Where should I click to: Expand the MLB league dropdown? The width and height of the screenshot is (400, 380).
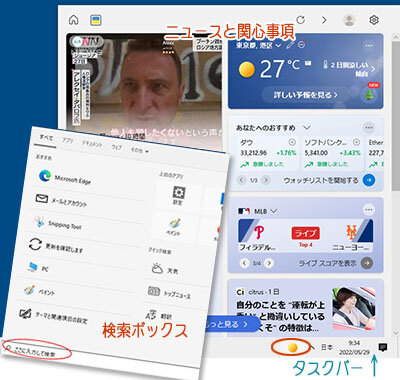tap(274, 211)
